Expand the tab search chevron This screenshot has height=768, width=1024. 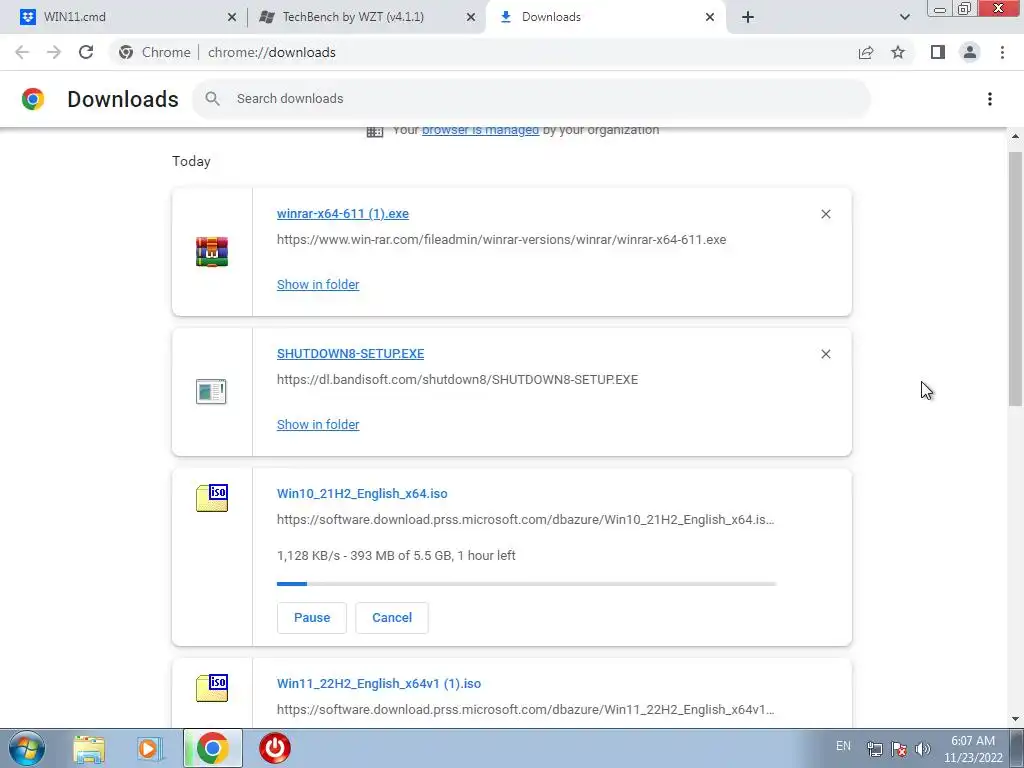click(904, 17)
